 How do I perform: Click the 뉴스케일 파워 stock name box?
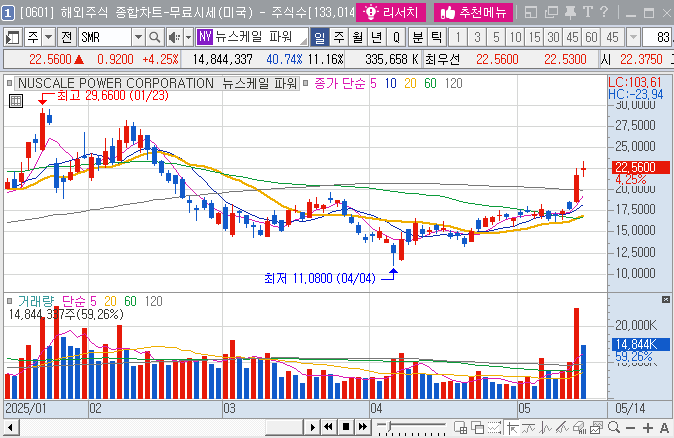click(252, 37)
